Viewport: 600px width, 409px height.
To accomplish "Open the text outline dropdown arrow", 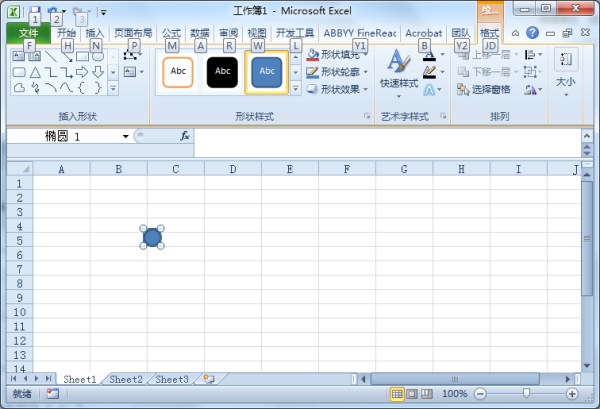I will point(442,72).
